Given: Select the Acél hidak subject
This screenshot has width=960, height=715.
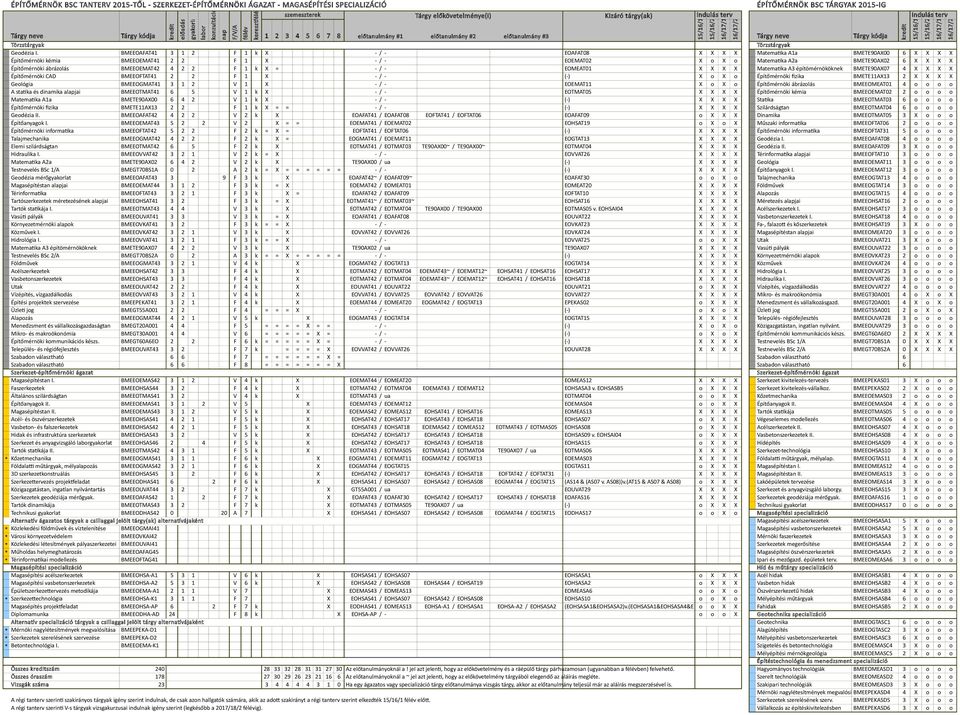Looking at the screenshot, I should [770, 576].
